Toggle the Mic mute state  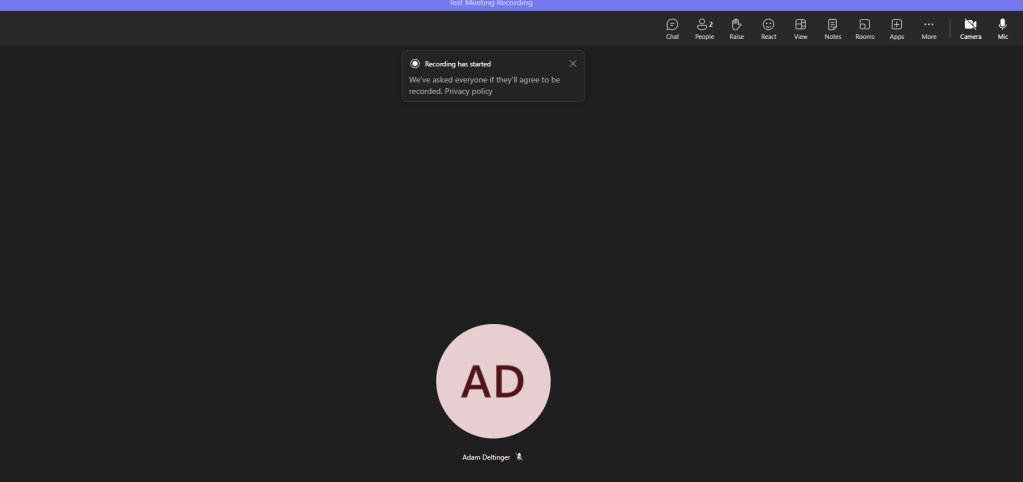coord(1002,28)
